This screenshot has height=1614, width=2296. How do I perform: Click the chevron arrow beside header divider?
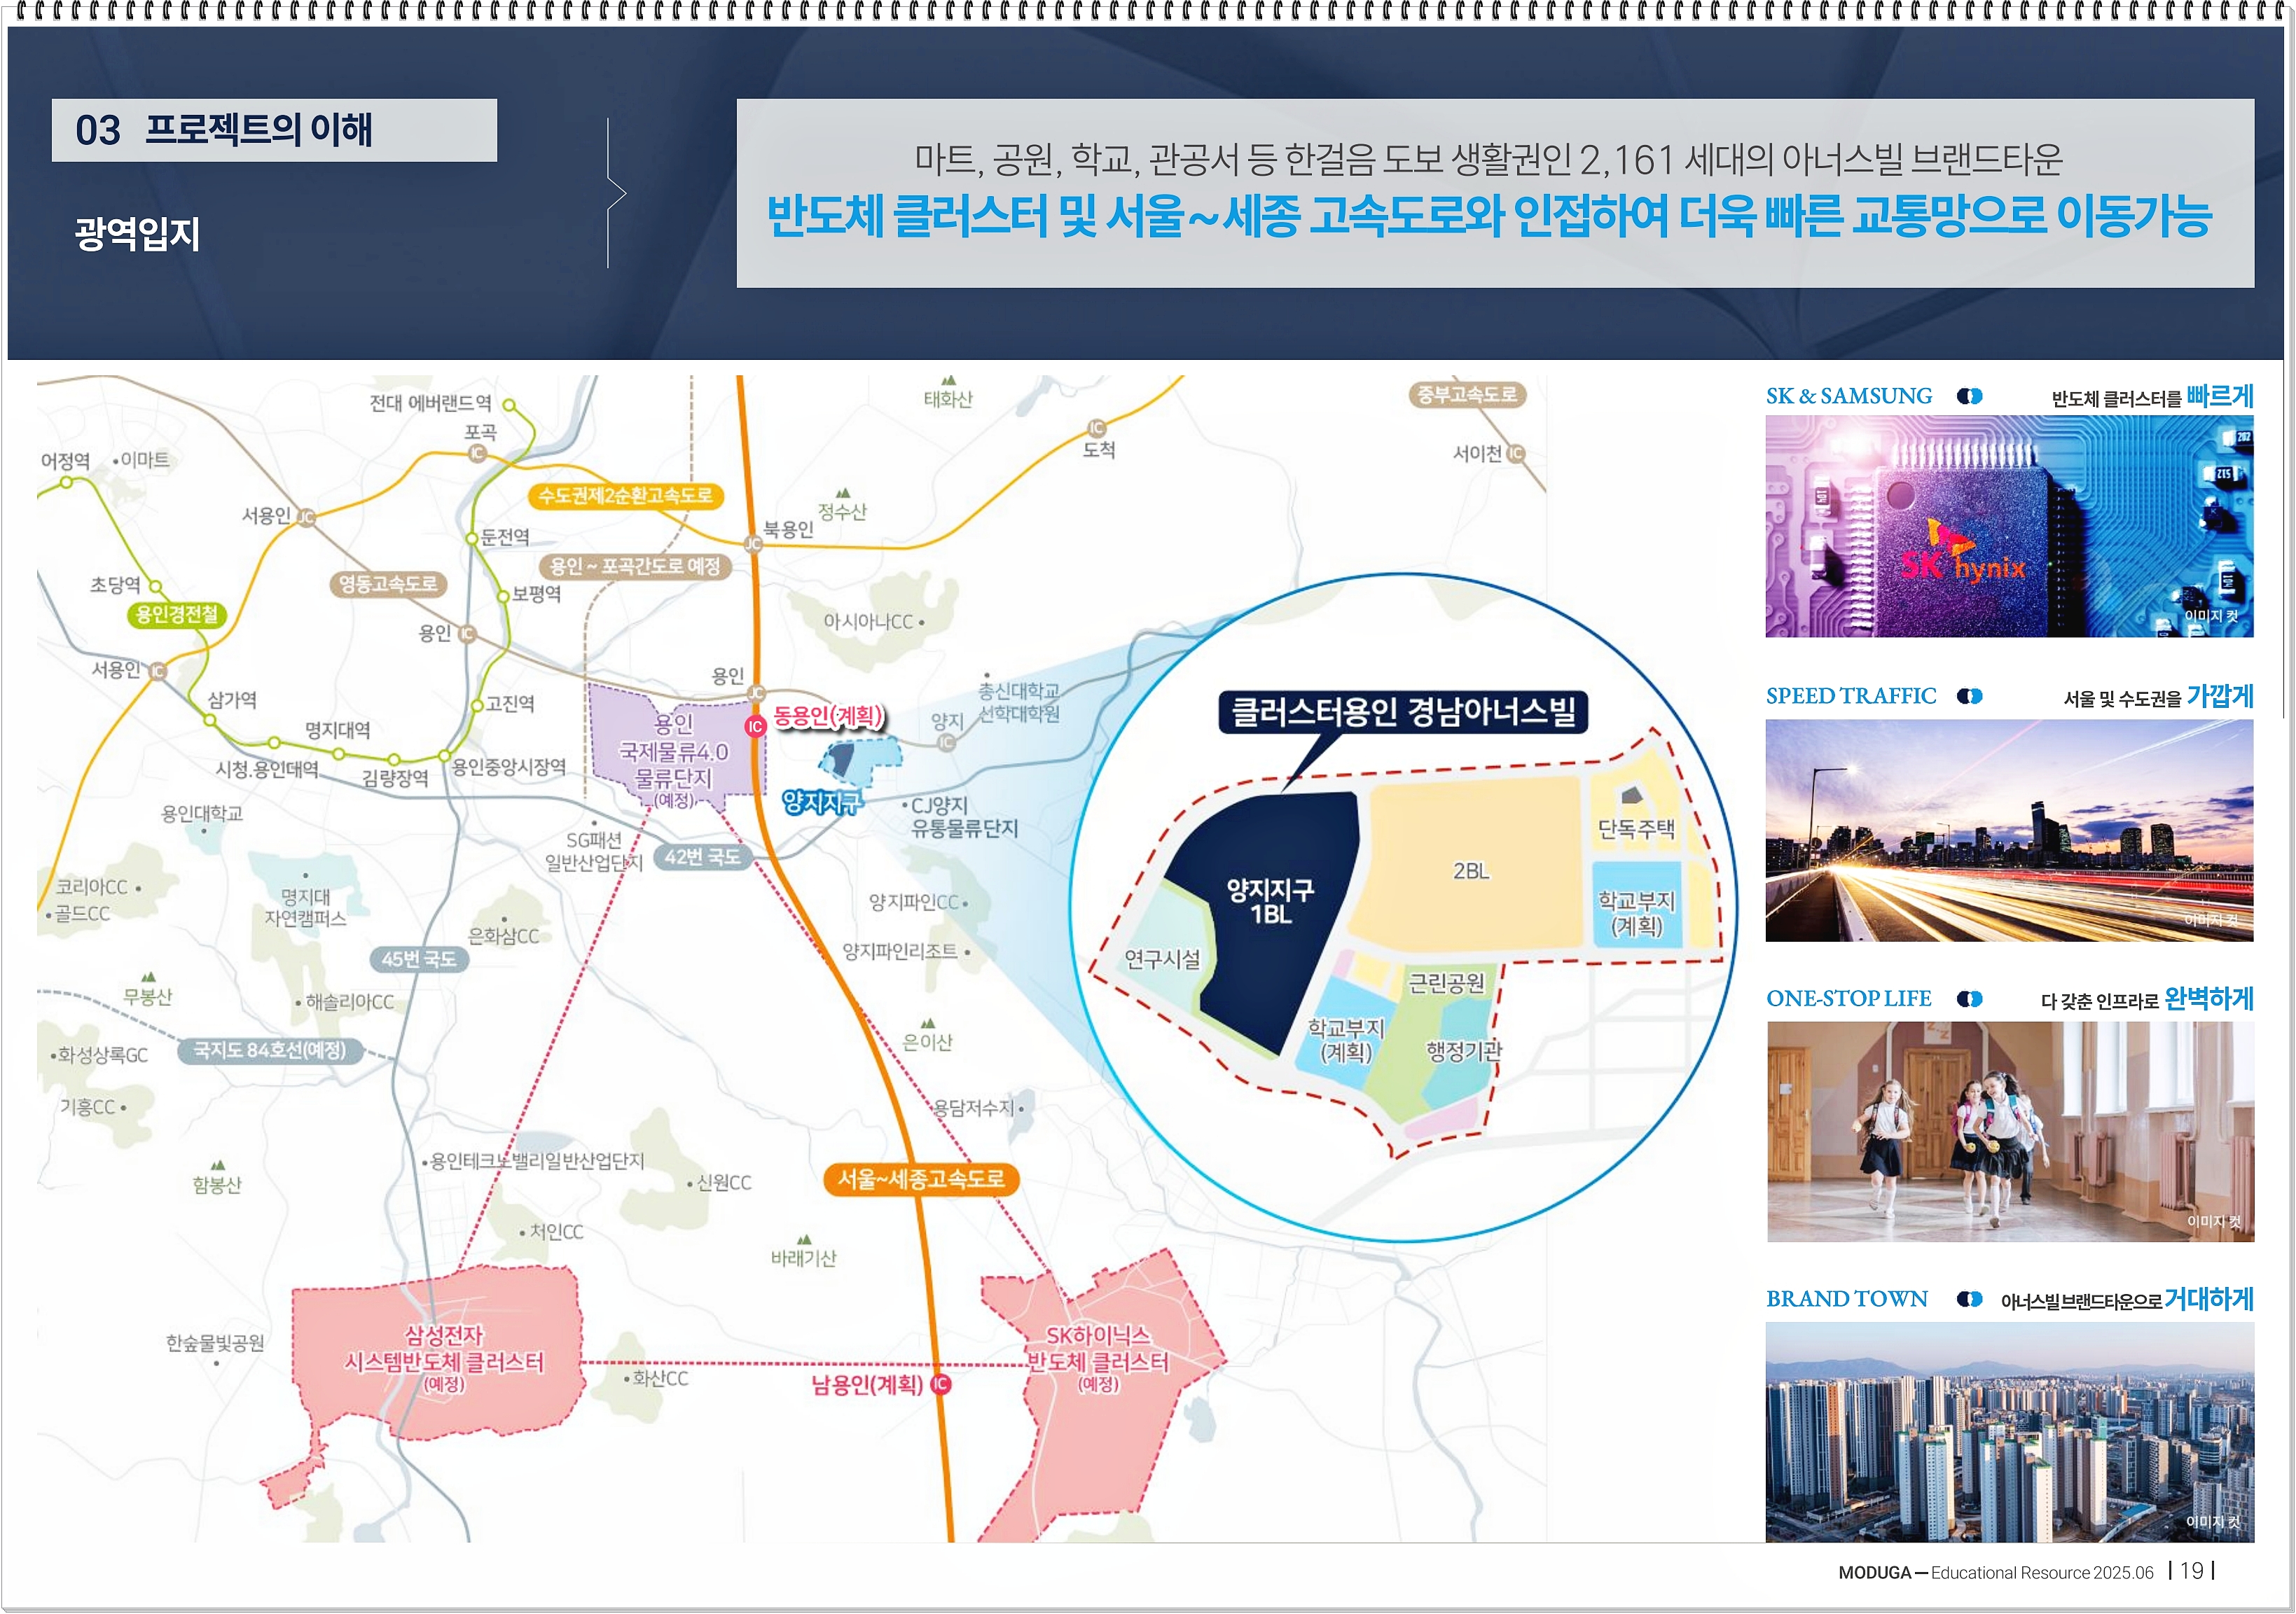(x=616, y=193)
